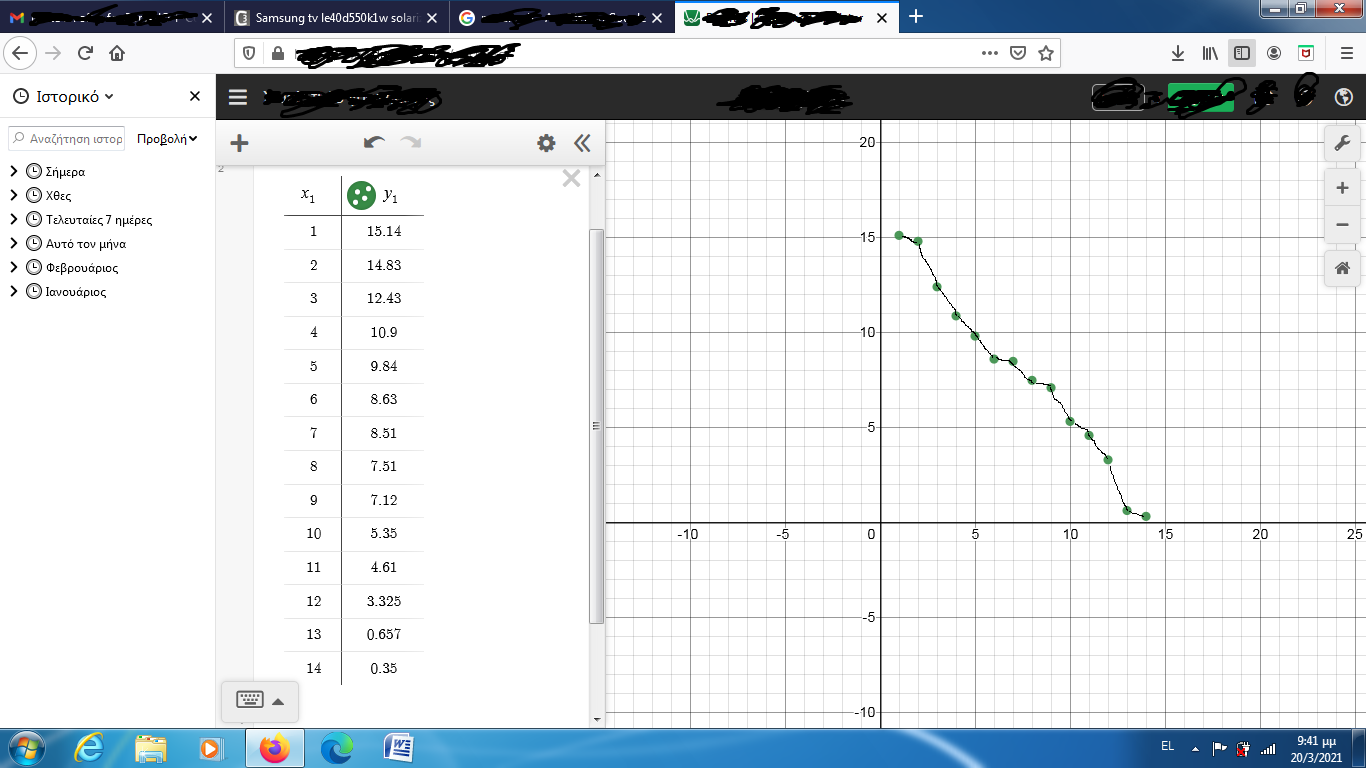Click the Firefox back arrow button
This screenshot has height=768, width=1366.
click(22, 53)
